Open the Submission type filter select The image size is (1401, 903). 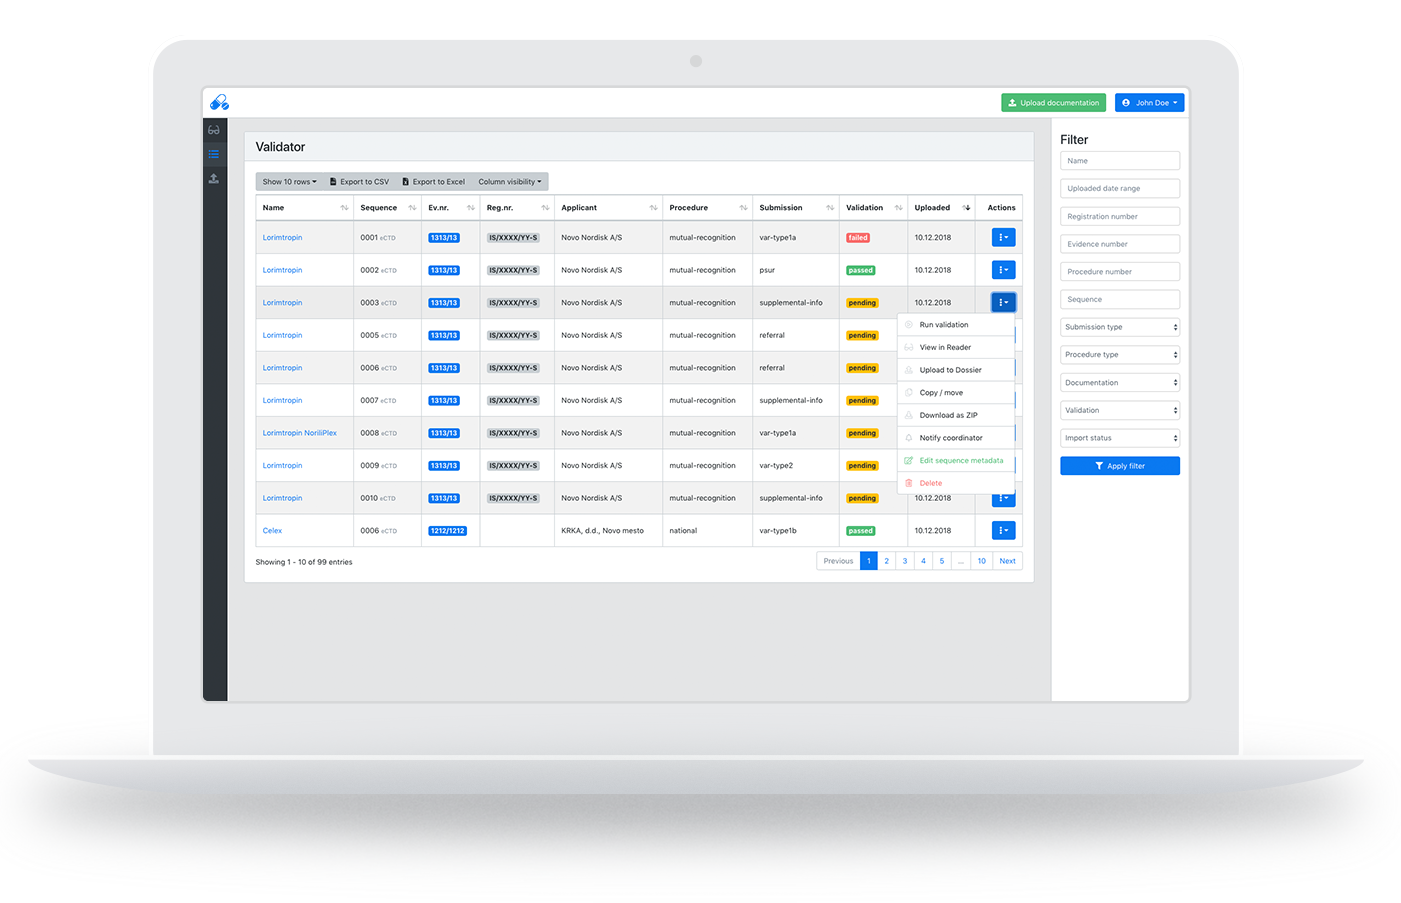click(x=1119, y=327)
